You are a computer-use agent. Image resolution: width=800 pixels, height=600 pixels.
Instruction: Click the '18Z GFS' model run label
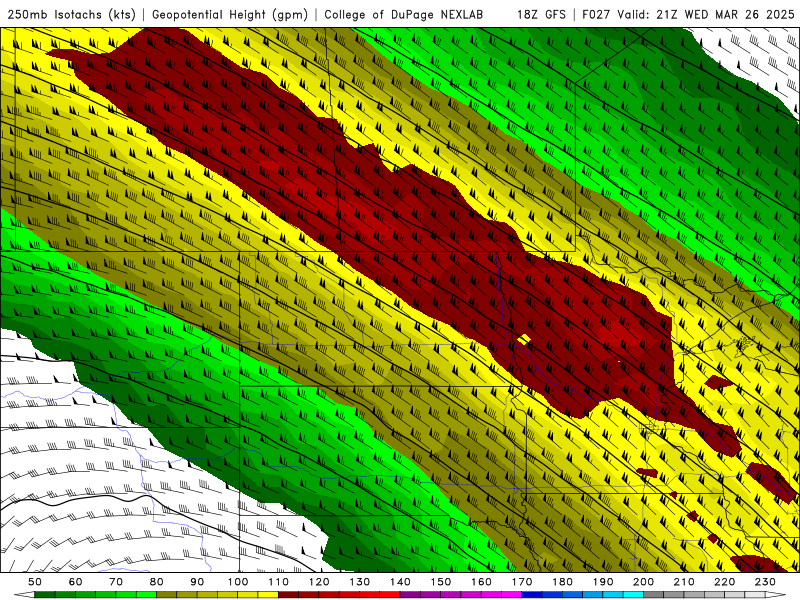541,15
